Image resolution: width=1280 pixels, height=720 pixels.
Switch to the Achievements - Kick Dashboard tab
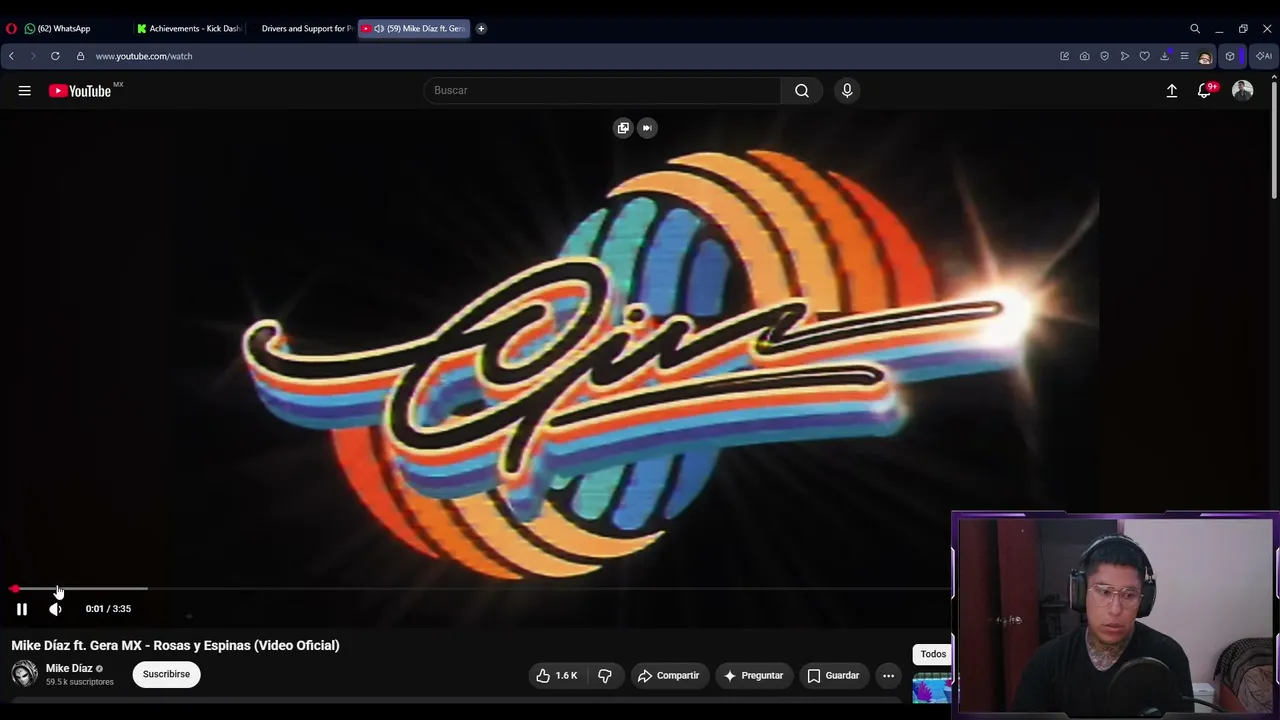(x=190, y=29)
